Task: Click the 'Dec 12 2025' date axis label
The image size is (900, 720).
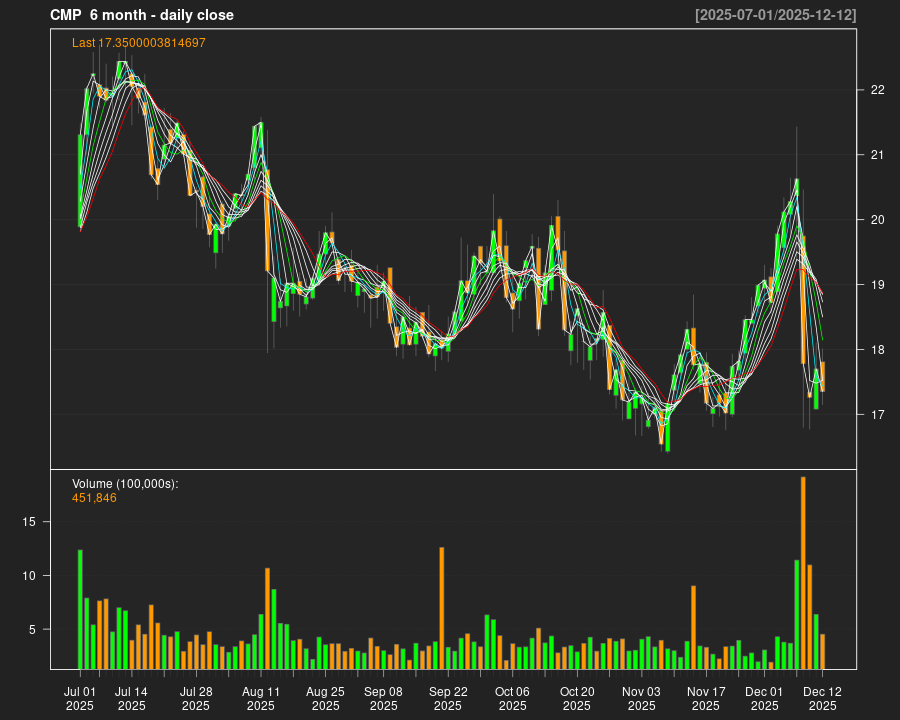Action: (x=822, y=698)
